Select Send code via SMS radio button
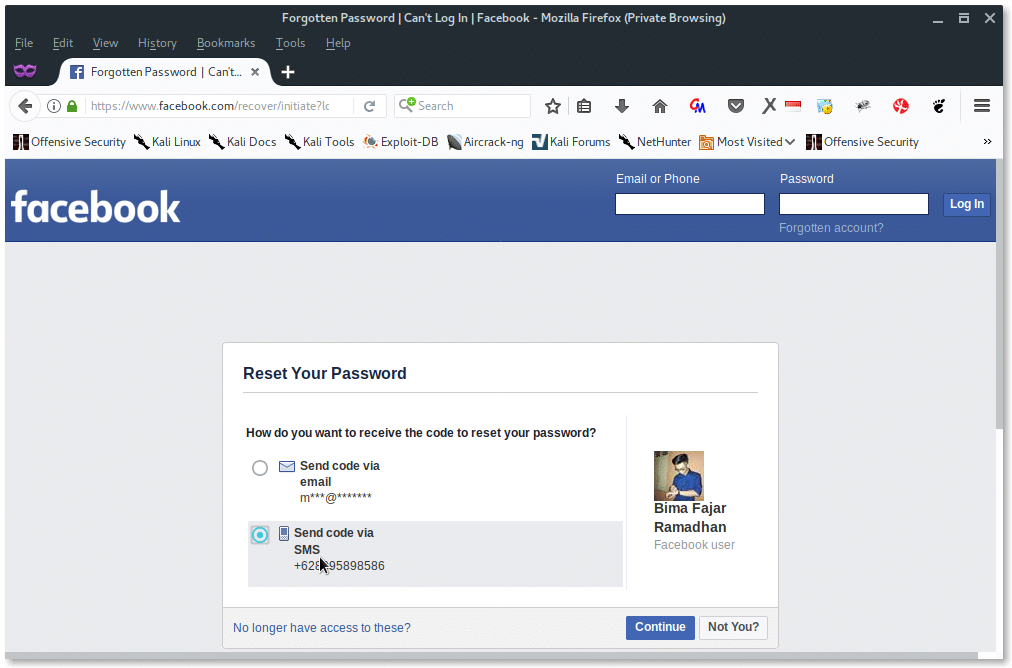Screen dimensions: 1012x668 click(260, 535)
